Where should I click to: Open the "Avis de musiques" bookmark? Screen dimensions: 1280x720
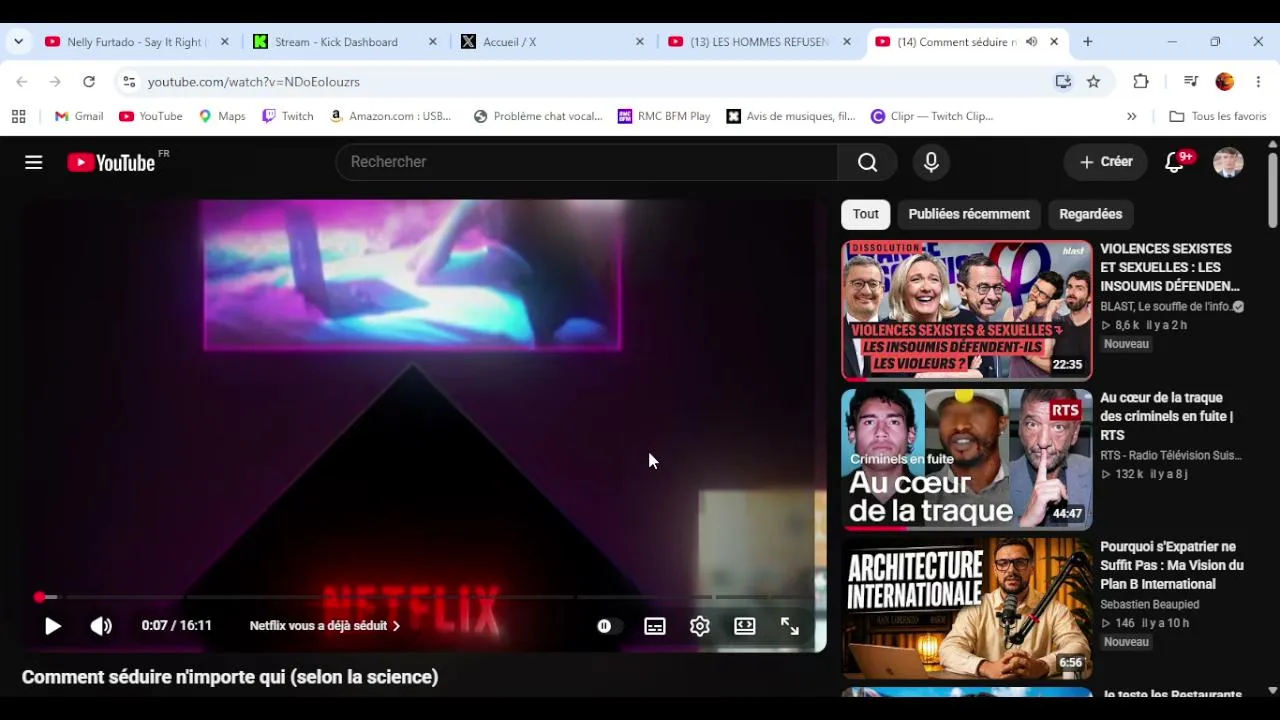point(791,116)
